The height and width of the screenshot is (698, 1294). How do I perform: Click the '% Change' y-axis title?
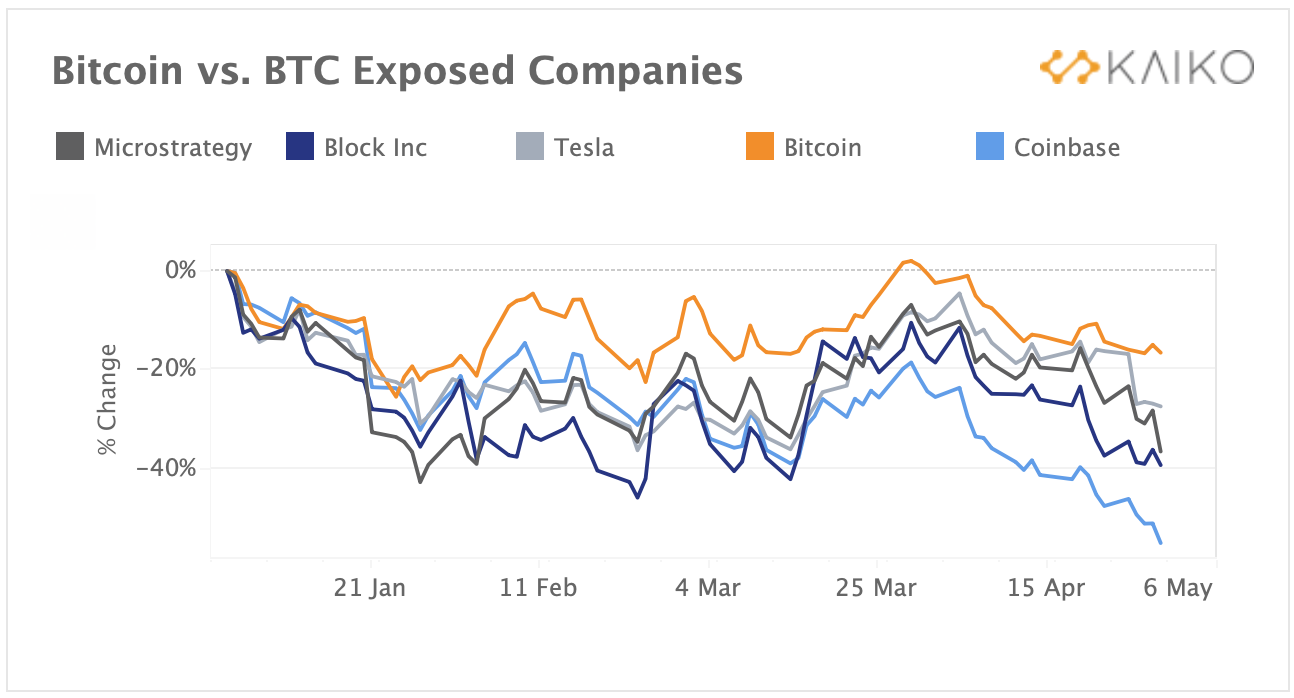pyautogui.click(x=107, y=400)
